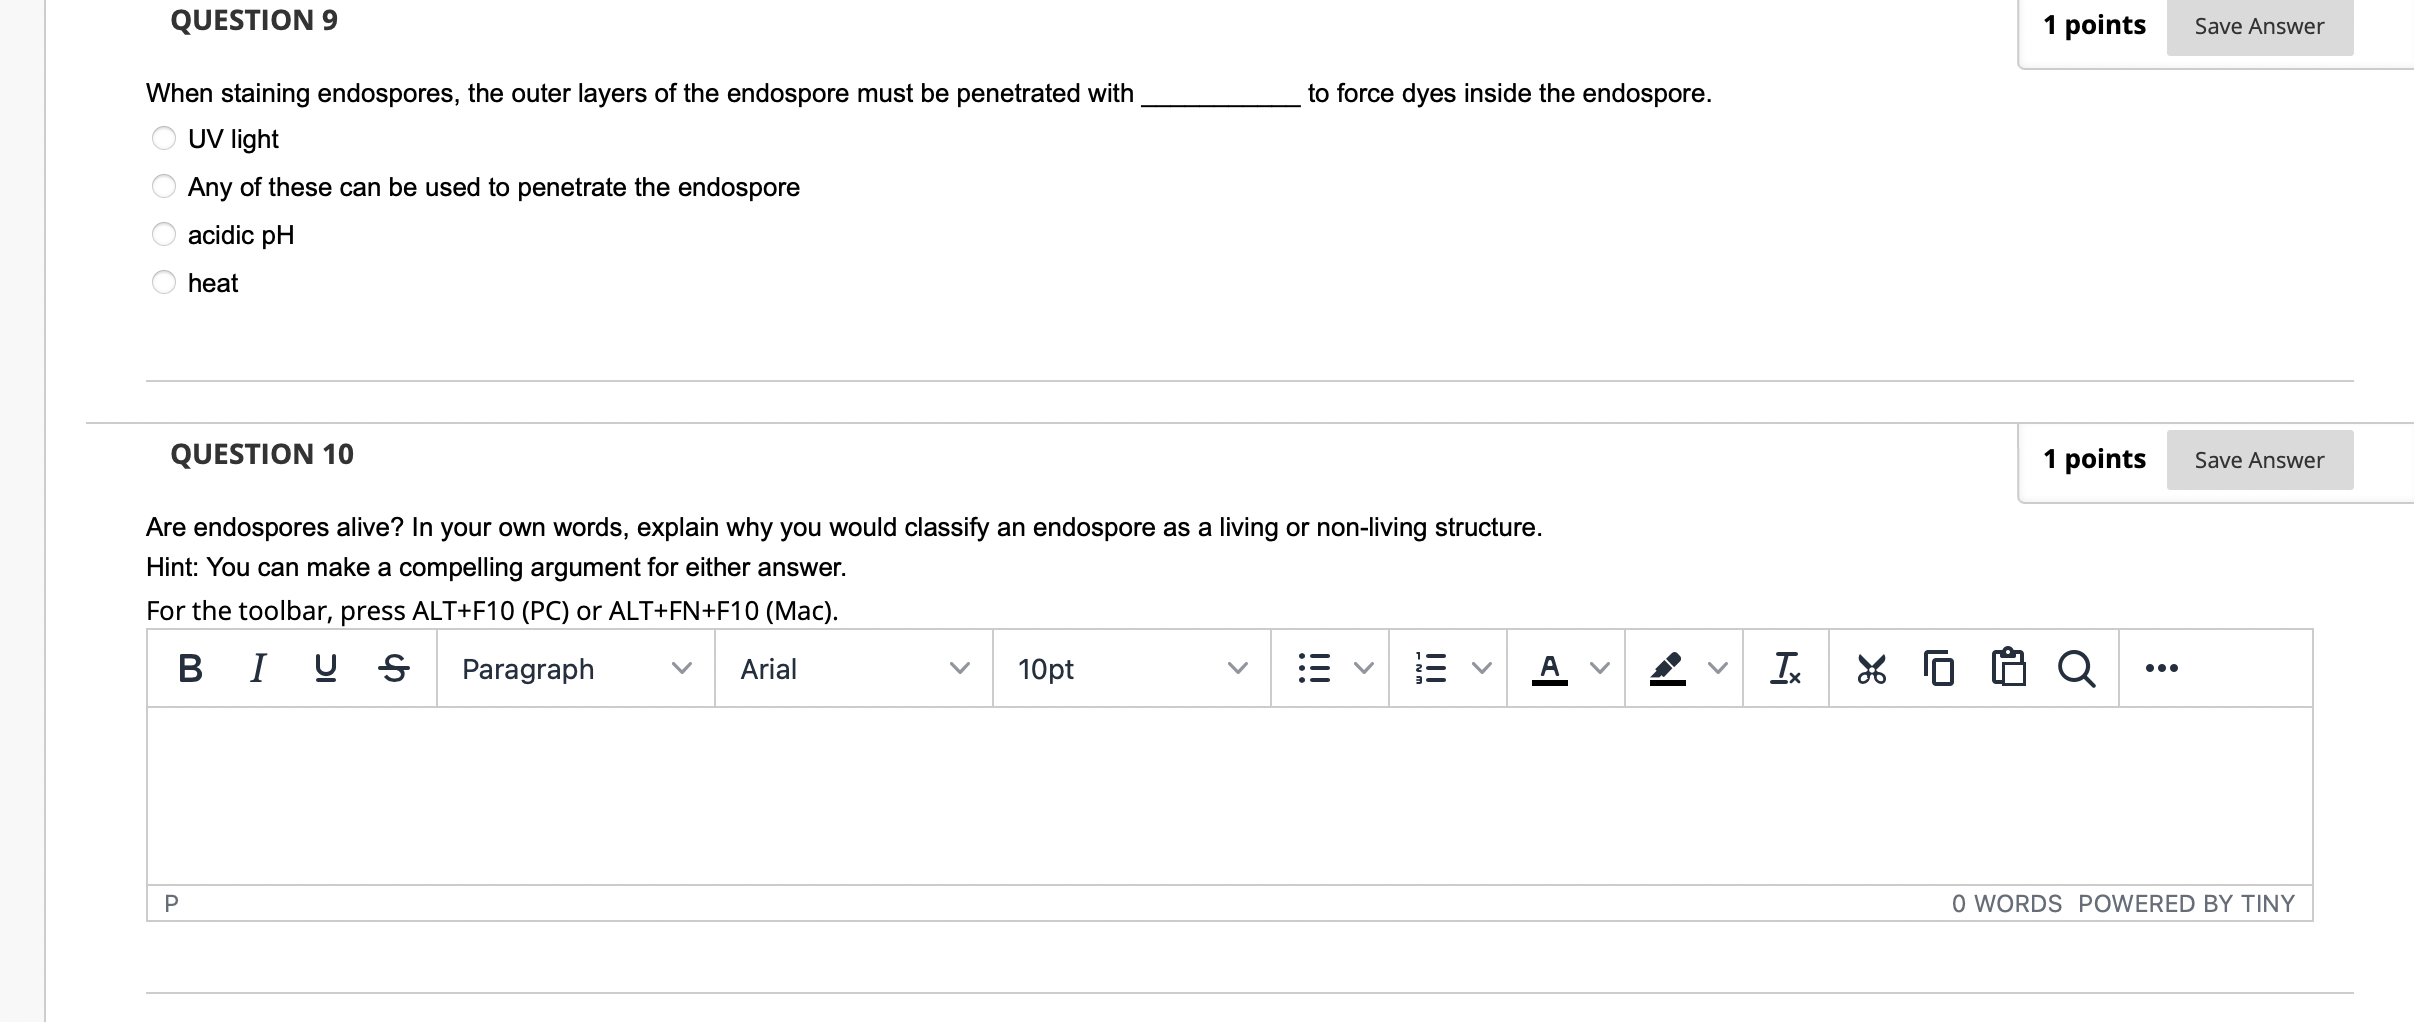Copy selection with the copy icon
The height and width of the screenshot is (1022, 2426).
pos(1939,668)
